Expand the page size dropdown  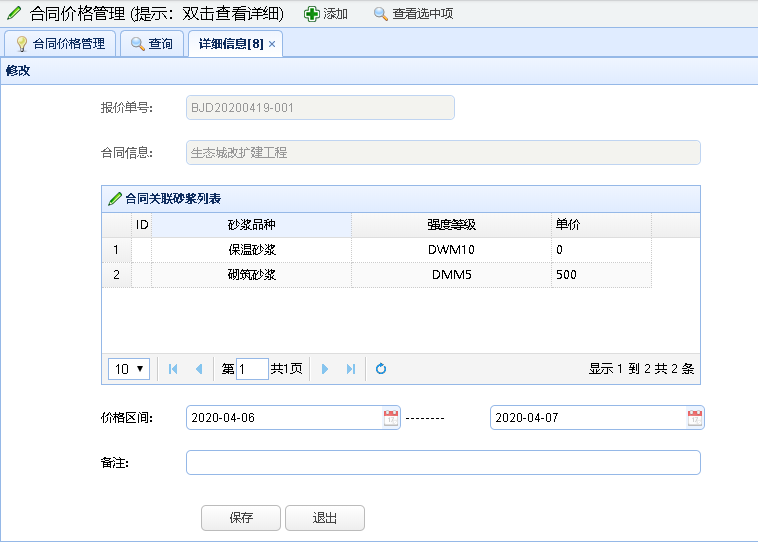point(129,369)
